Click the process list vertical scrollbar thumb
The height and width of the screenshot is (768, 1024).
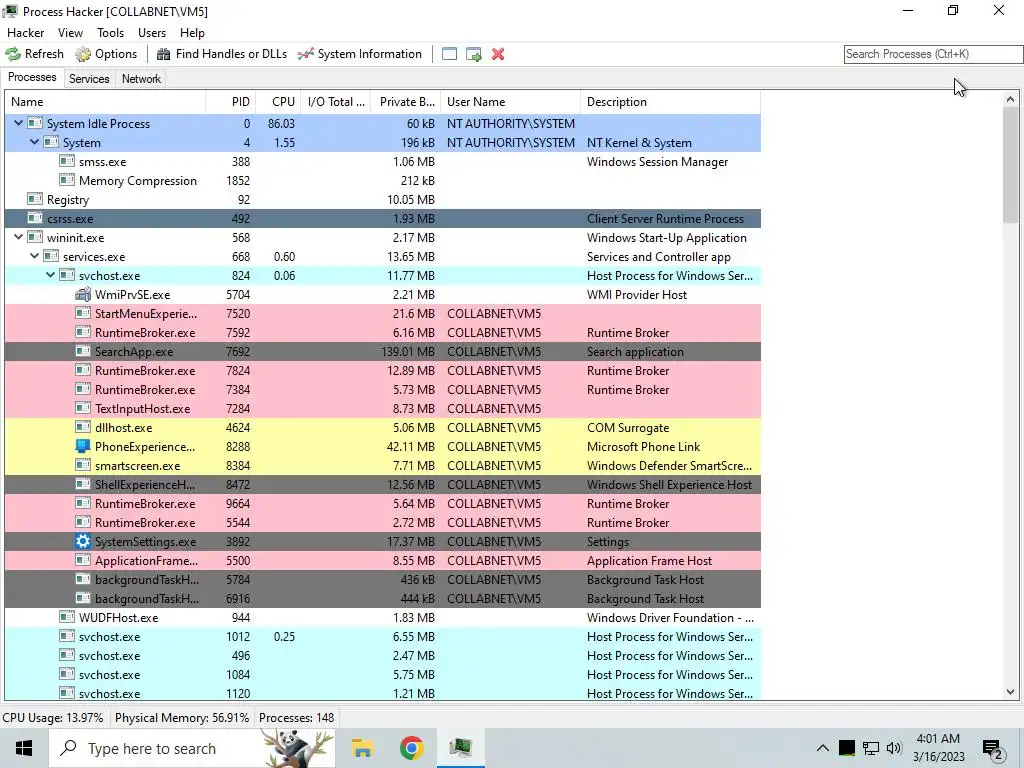click(x=1010, y=166)
